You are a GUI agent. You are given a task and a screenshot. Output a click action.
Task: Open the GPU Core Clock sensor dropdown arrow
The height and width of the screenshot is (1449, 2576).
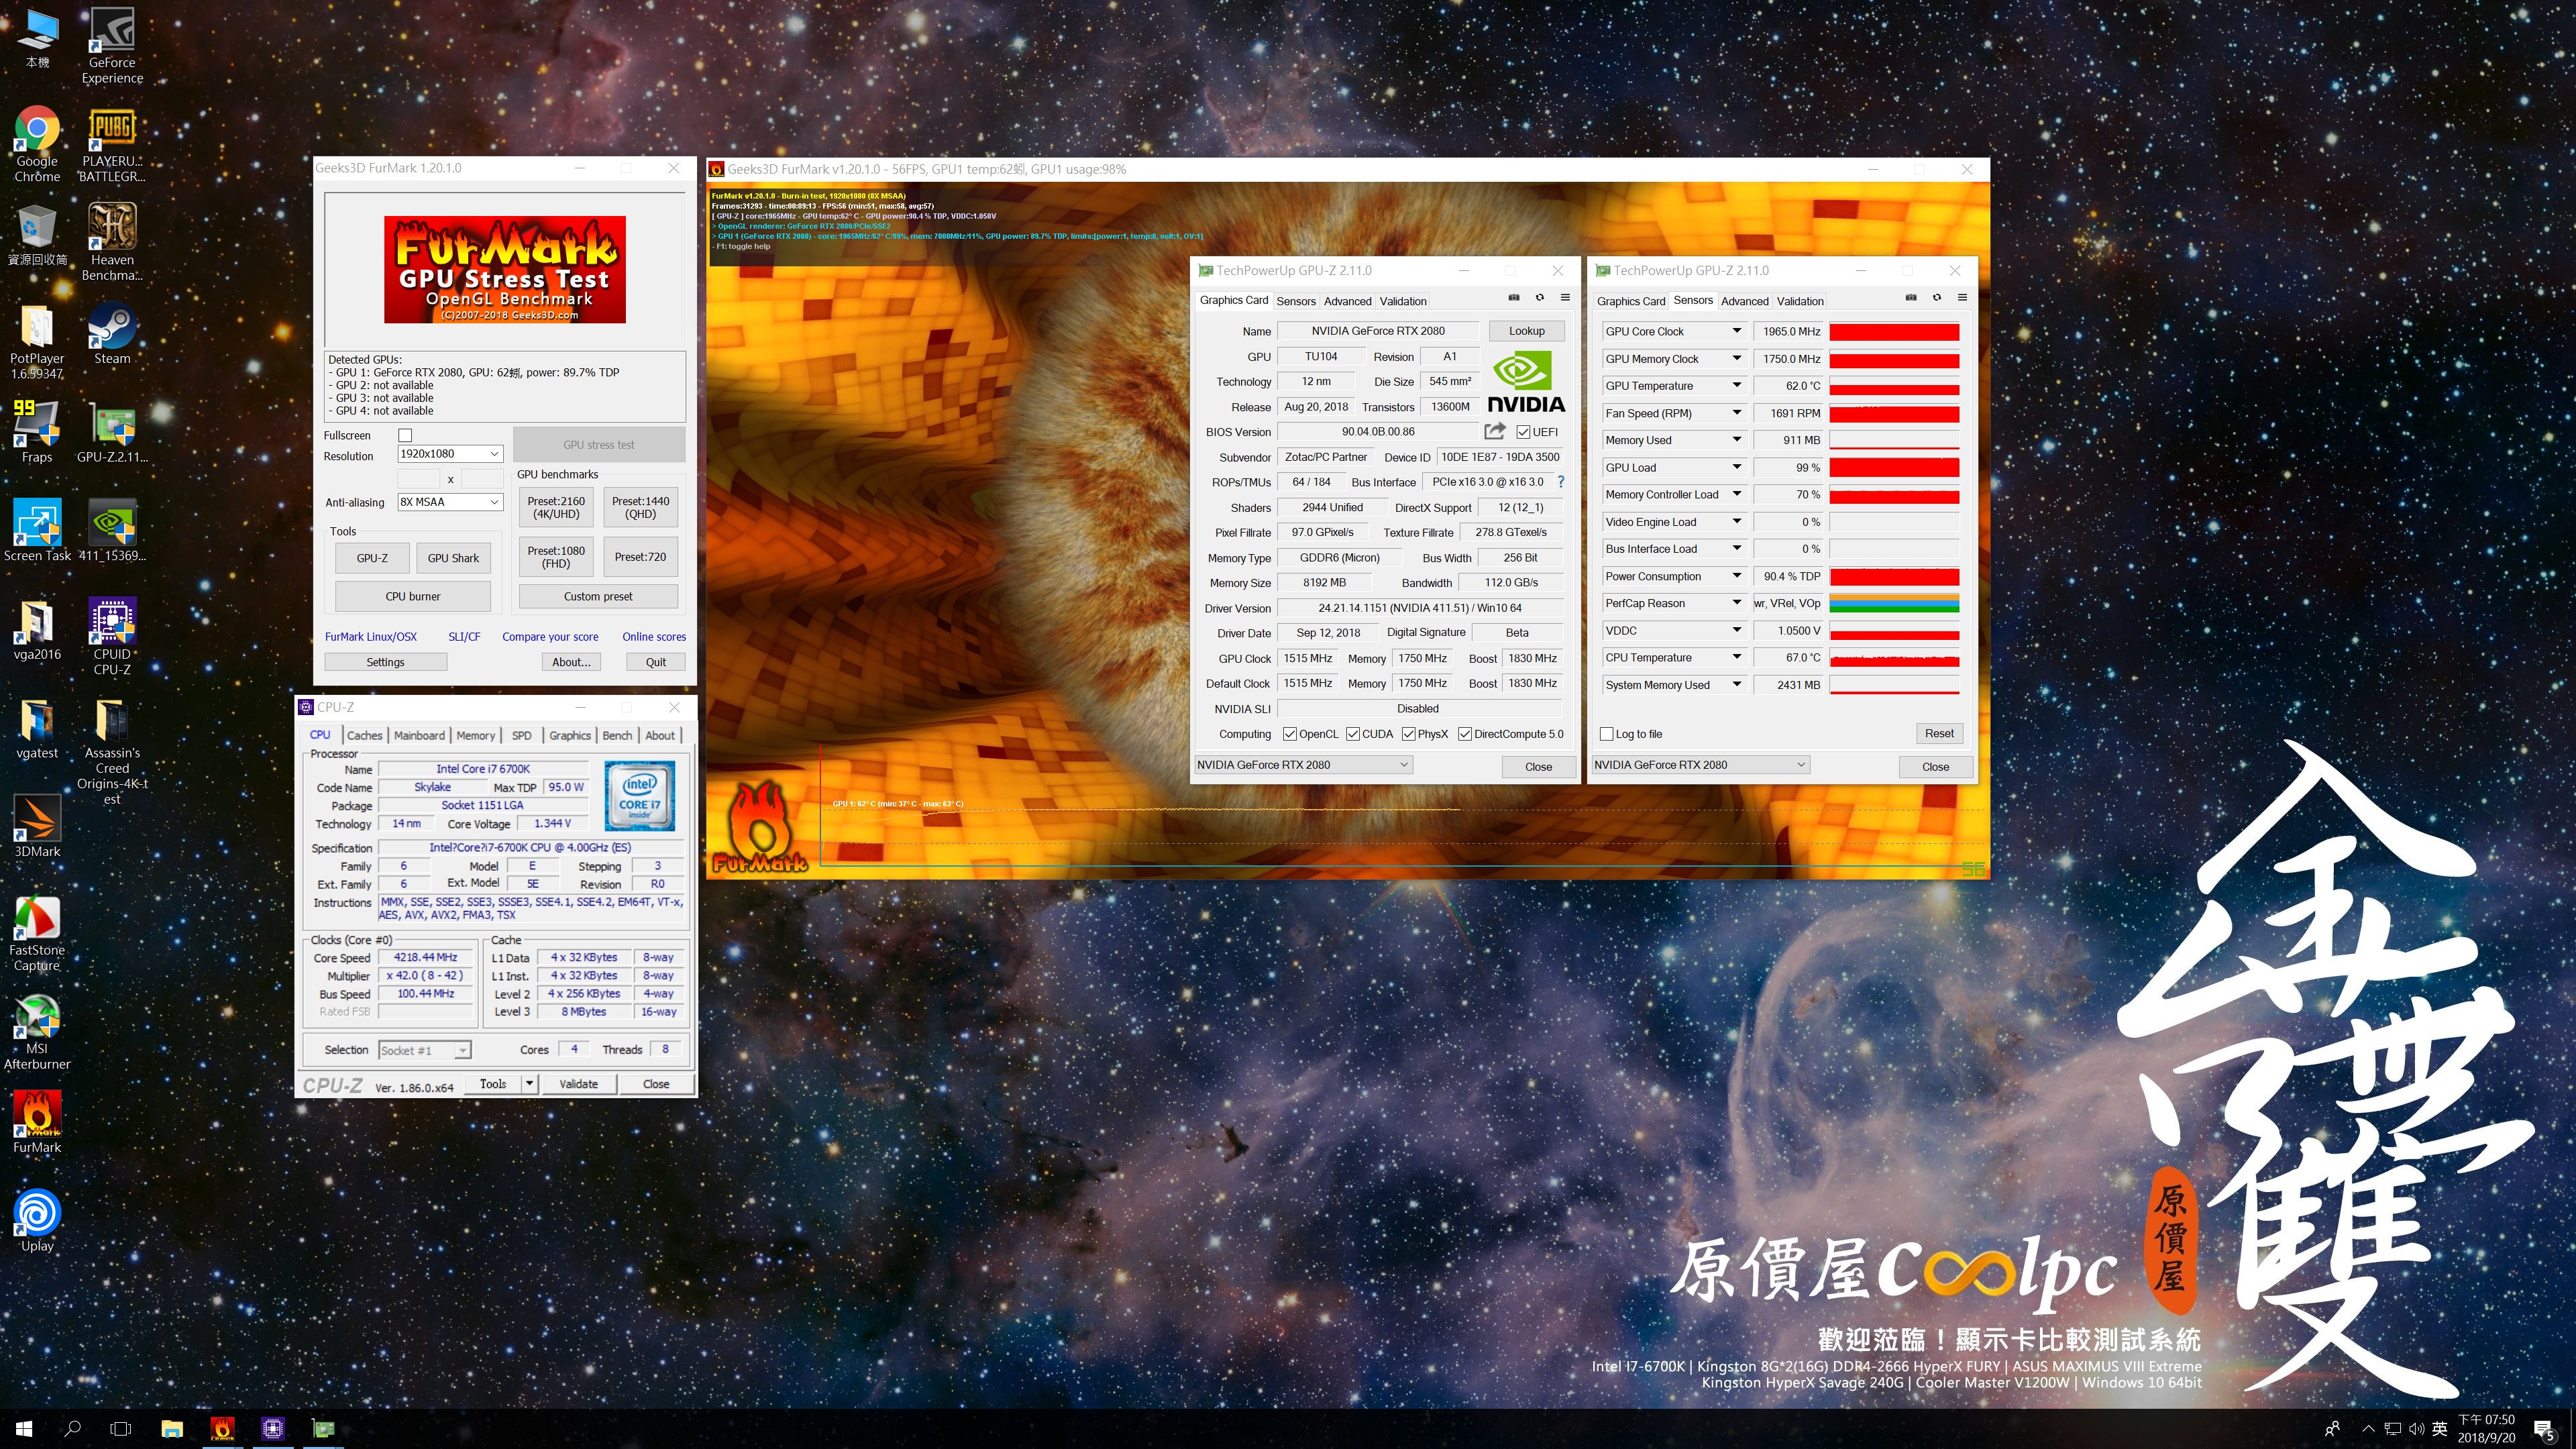pyautogui.click(x=1737, y=331)
